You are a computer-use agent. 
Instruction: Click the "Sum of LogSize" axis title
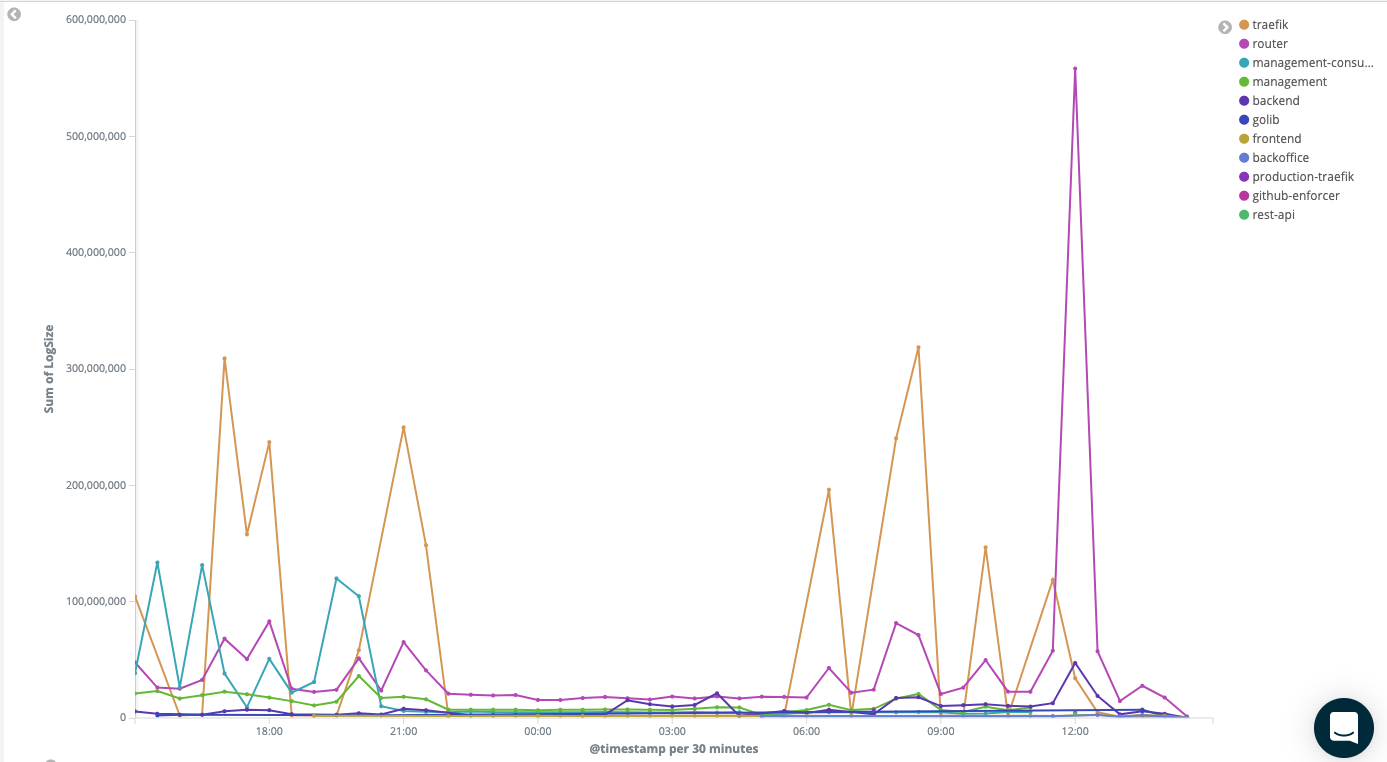[48, 368]
